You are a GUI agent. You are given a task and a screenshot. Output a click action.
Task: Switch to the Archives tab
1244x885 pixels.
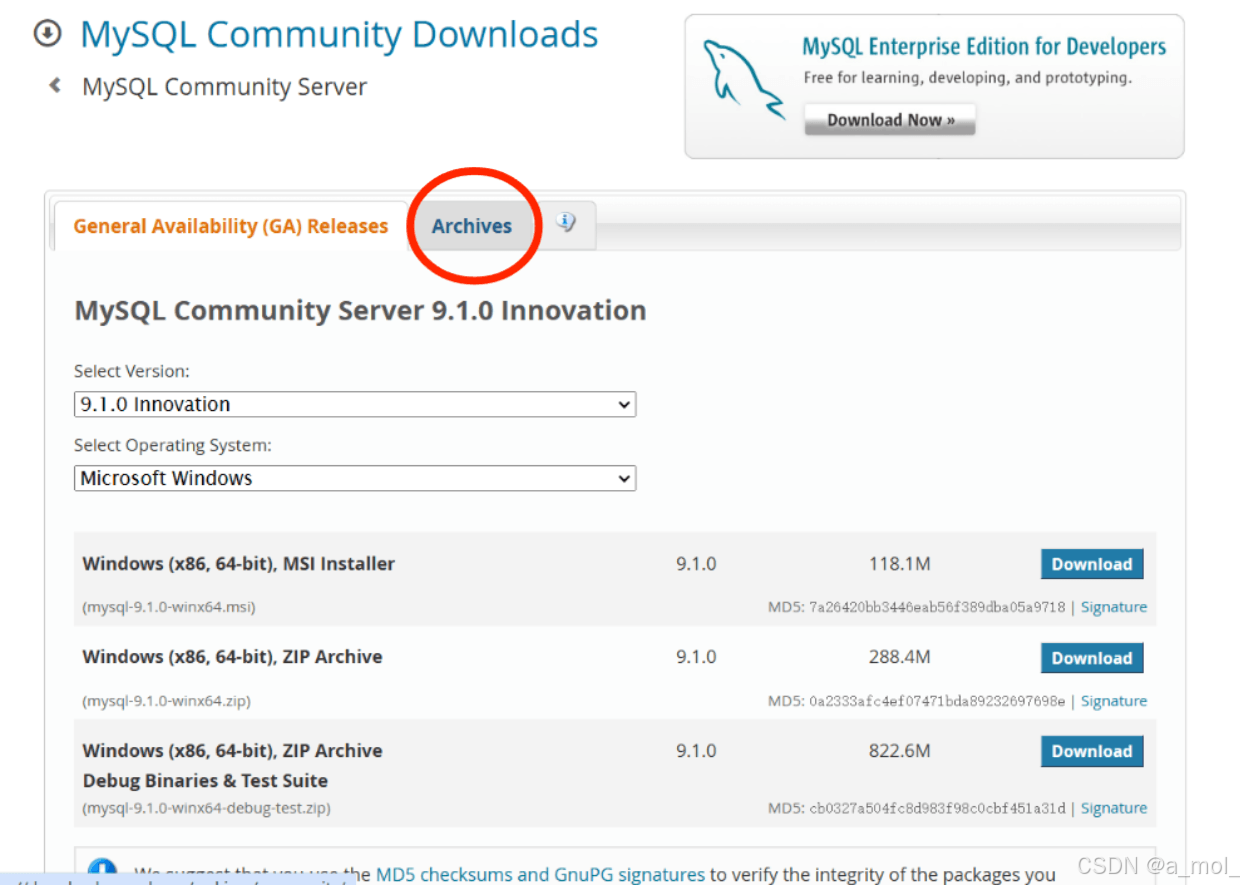click(x=472, y=226)
